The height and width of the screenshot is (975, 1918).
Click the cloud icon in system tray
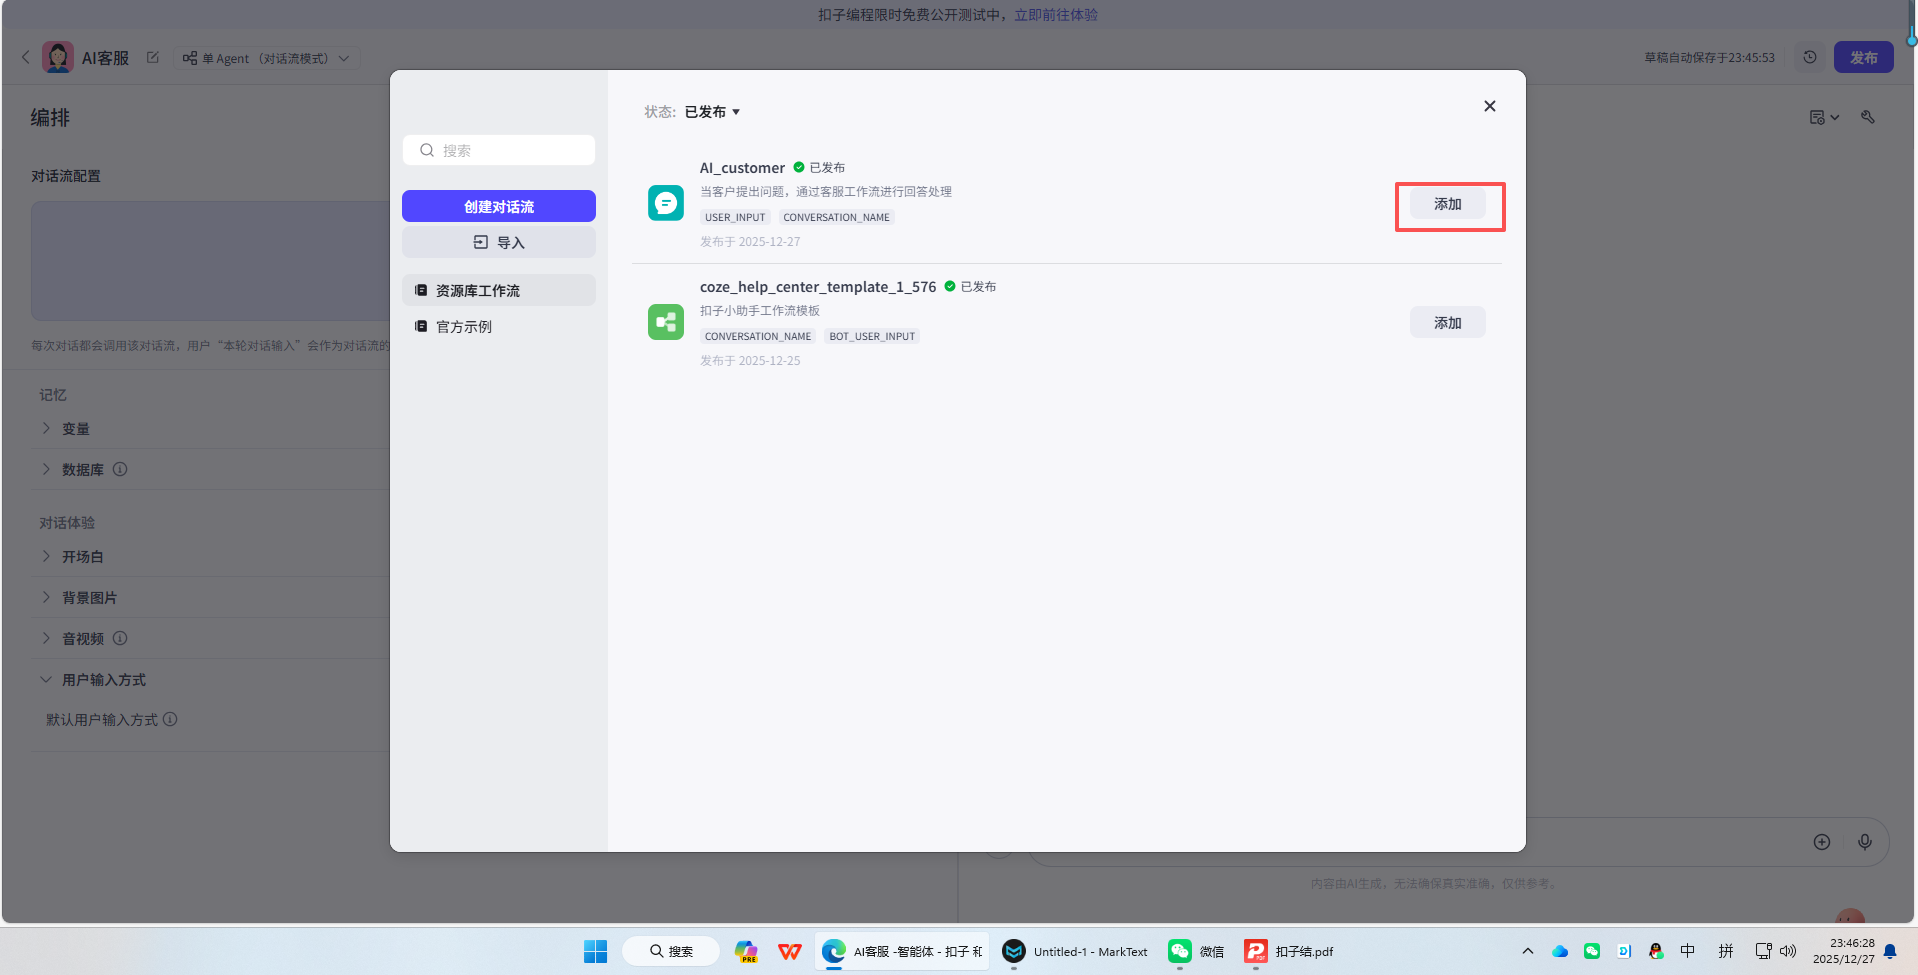[x=1560, y=951]
